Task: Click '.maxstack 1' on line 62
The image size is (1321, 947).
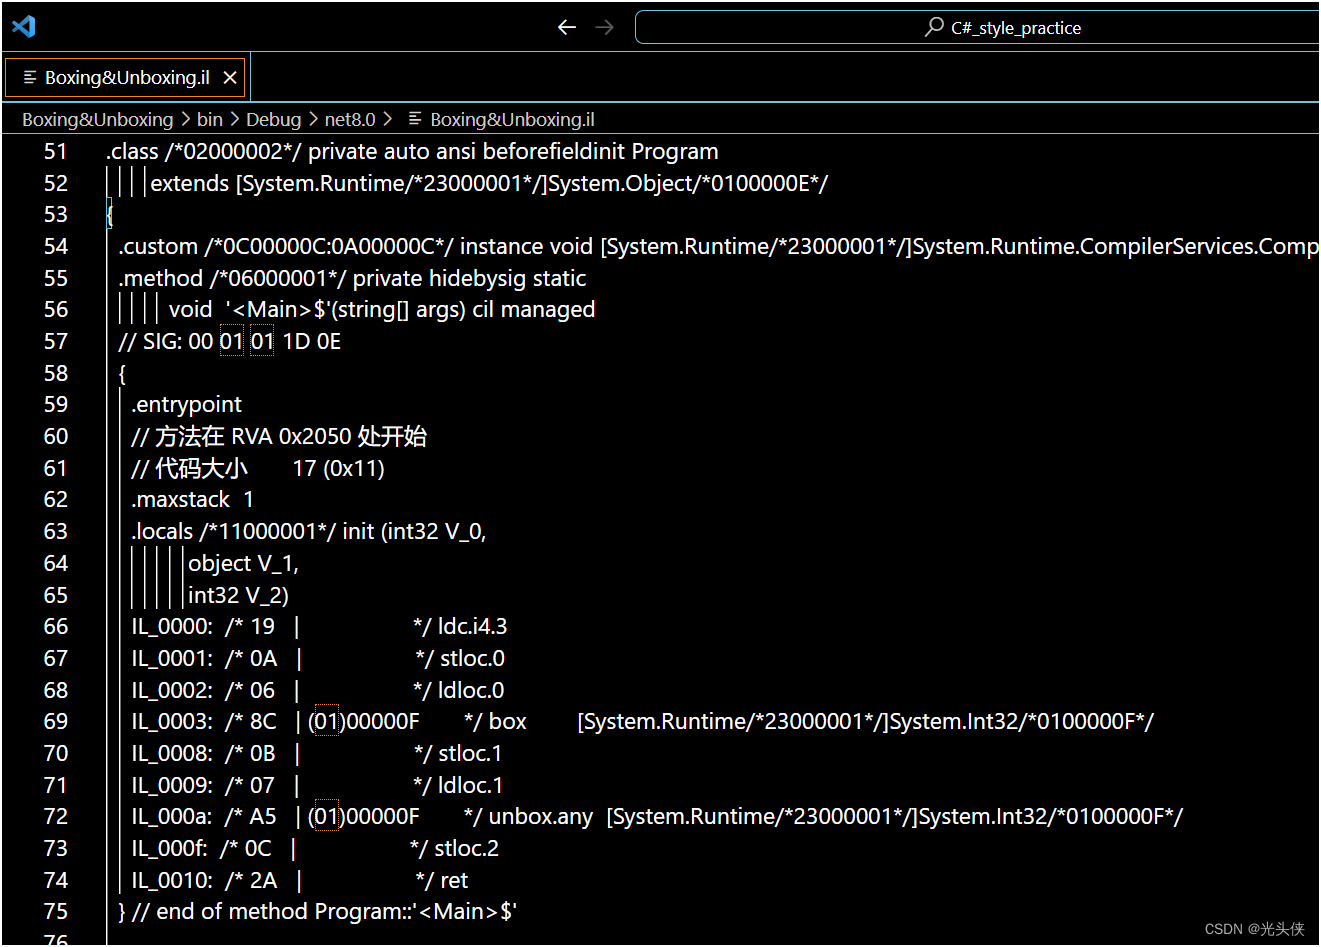Action: pos(193,499)
